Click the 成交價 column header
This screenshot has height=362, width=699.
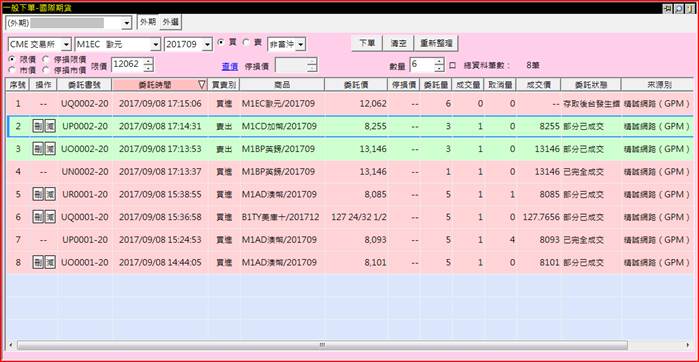point(538,85)
